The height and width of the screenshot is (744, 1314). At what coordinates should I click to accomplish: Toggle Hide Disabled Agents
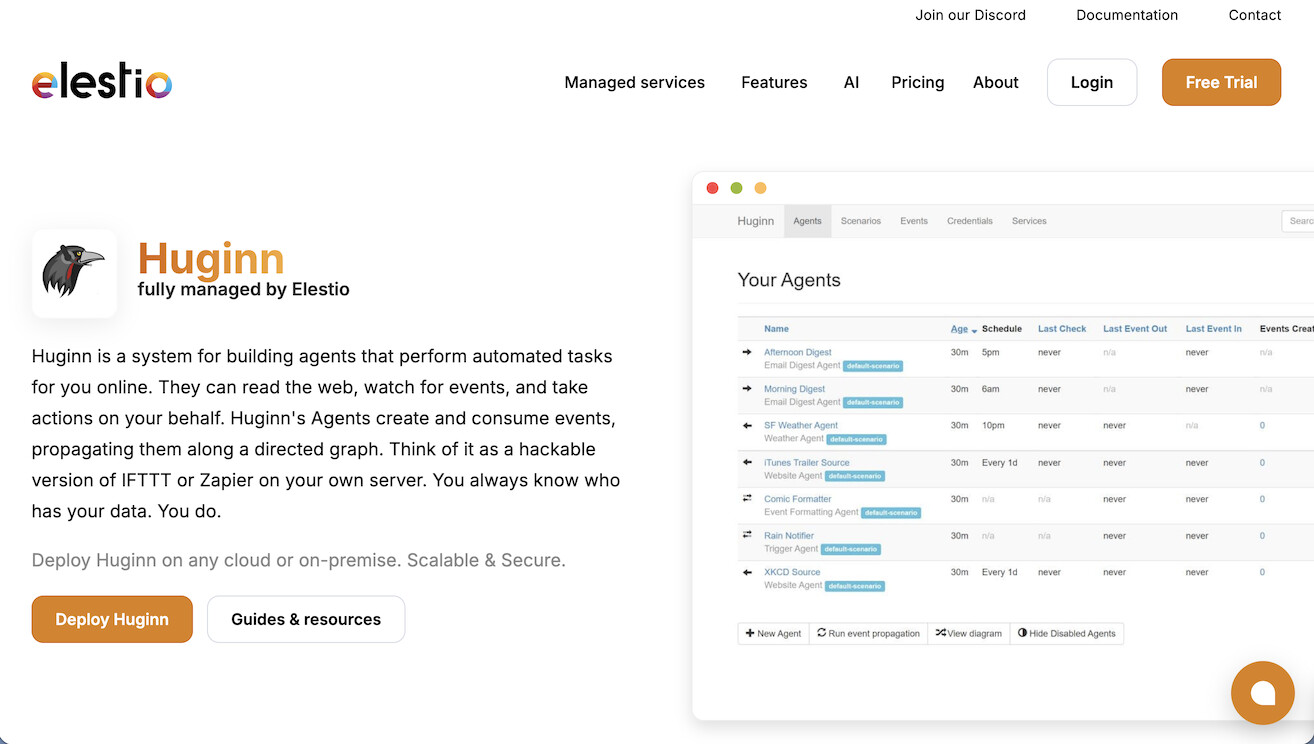(x=1067, y=633)
